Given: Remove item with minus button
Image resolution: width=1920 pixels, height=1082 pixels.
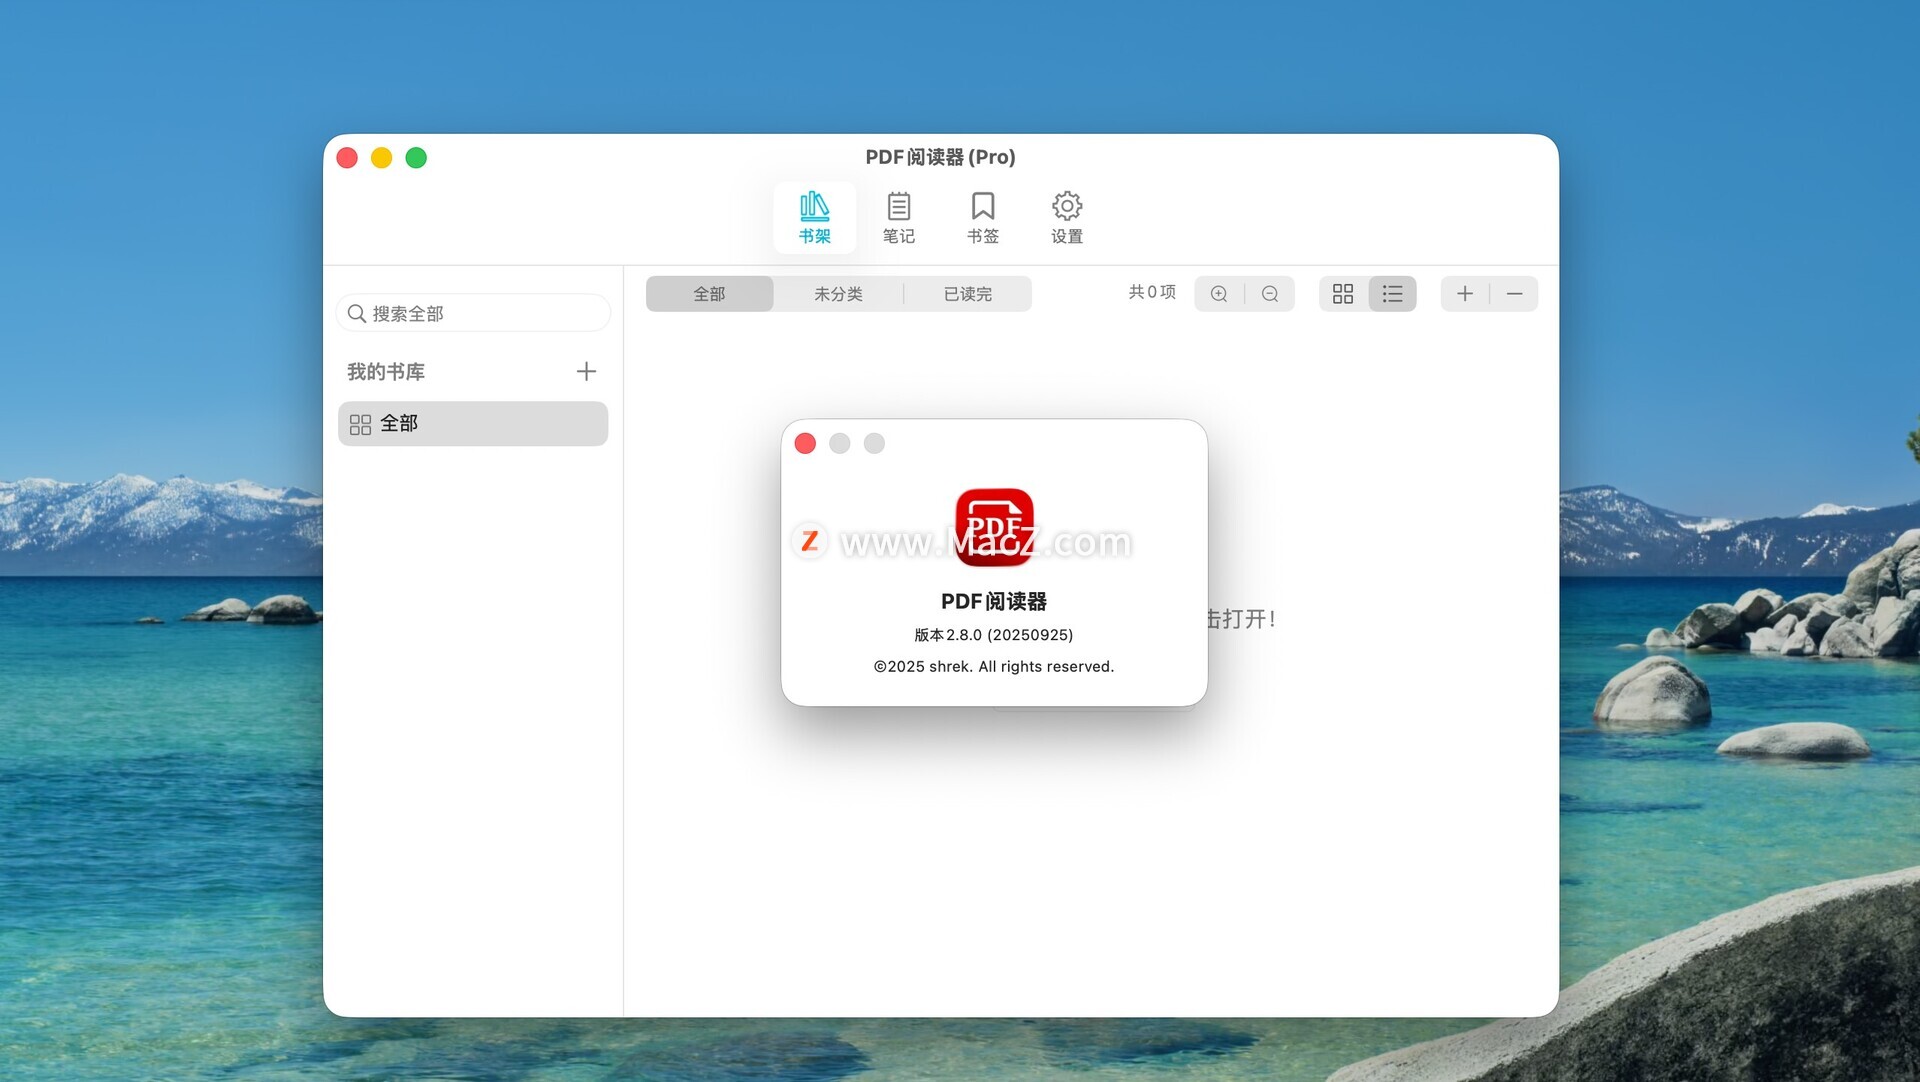Looking at the screenshot, I should [1514, 294].
